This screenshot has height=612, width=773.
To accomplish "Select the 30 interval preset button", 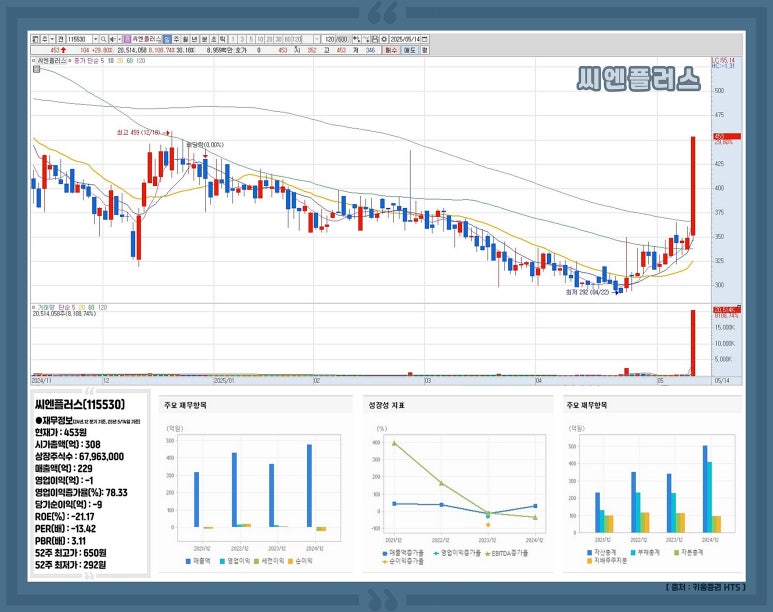I will point(278,39).
